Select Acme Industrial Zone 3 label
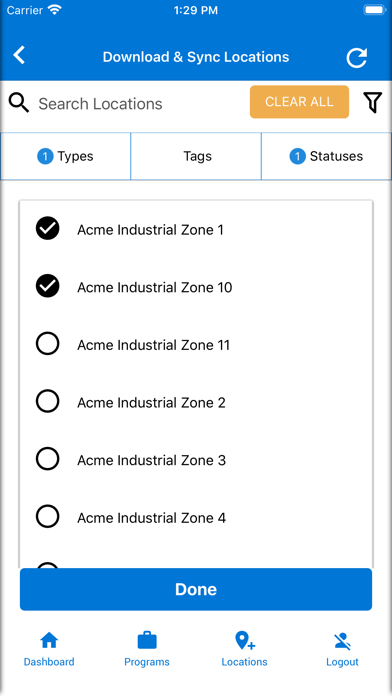 coord(151,460)
